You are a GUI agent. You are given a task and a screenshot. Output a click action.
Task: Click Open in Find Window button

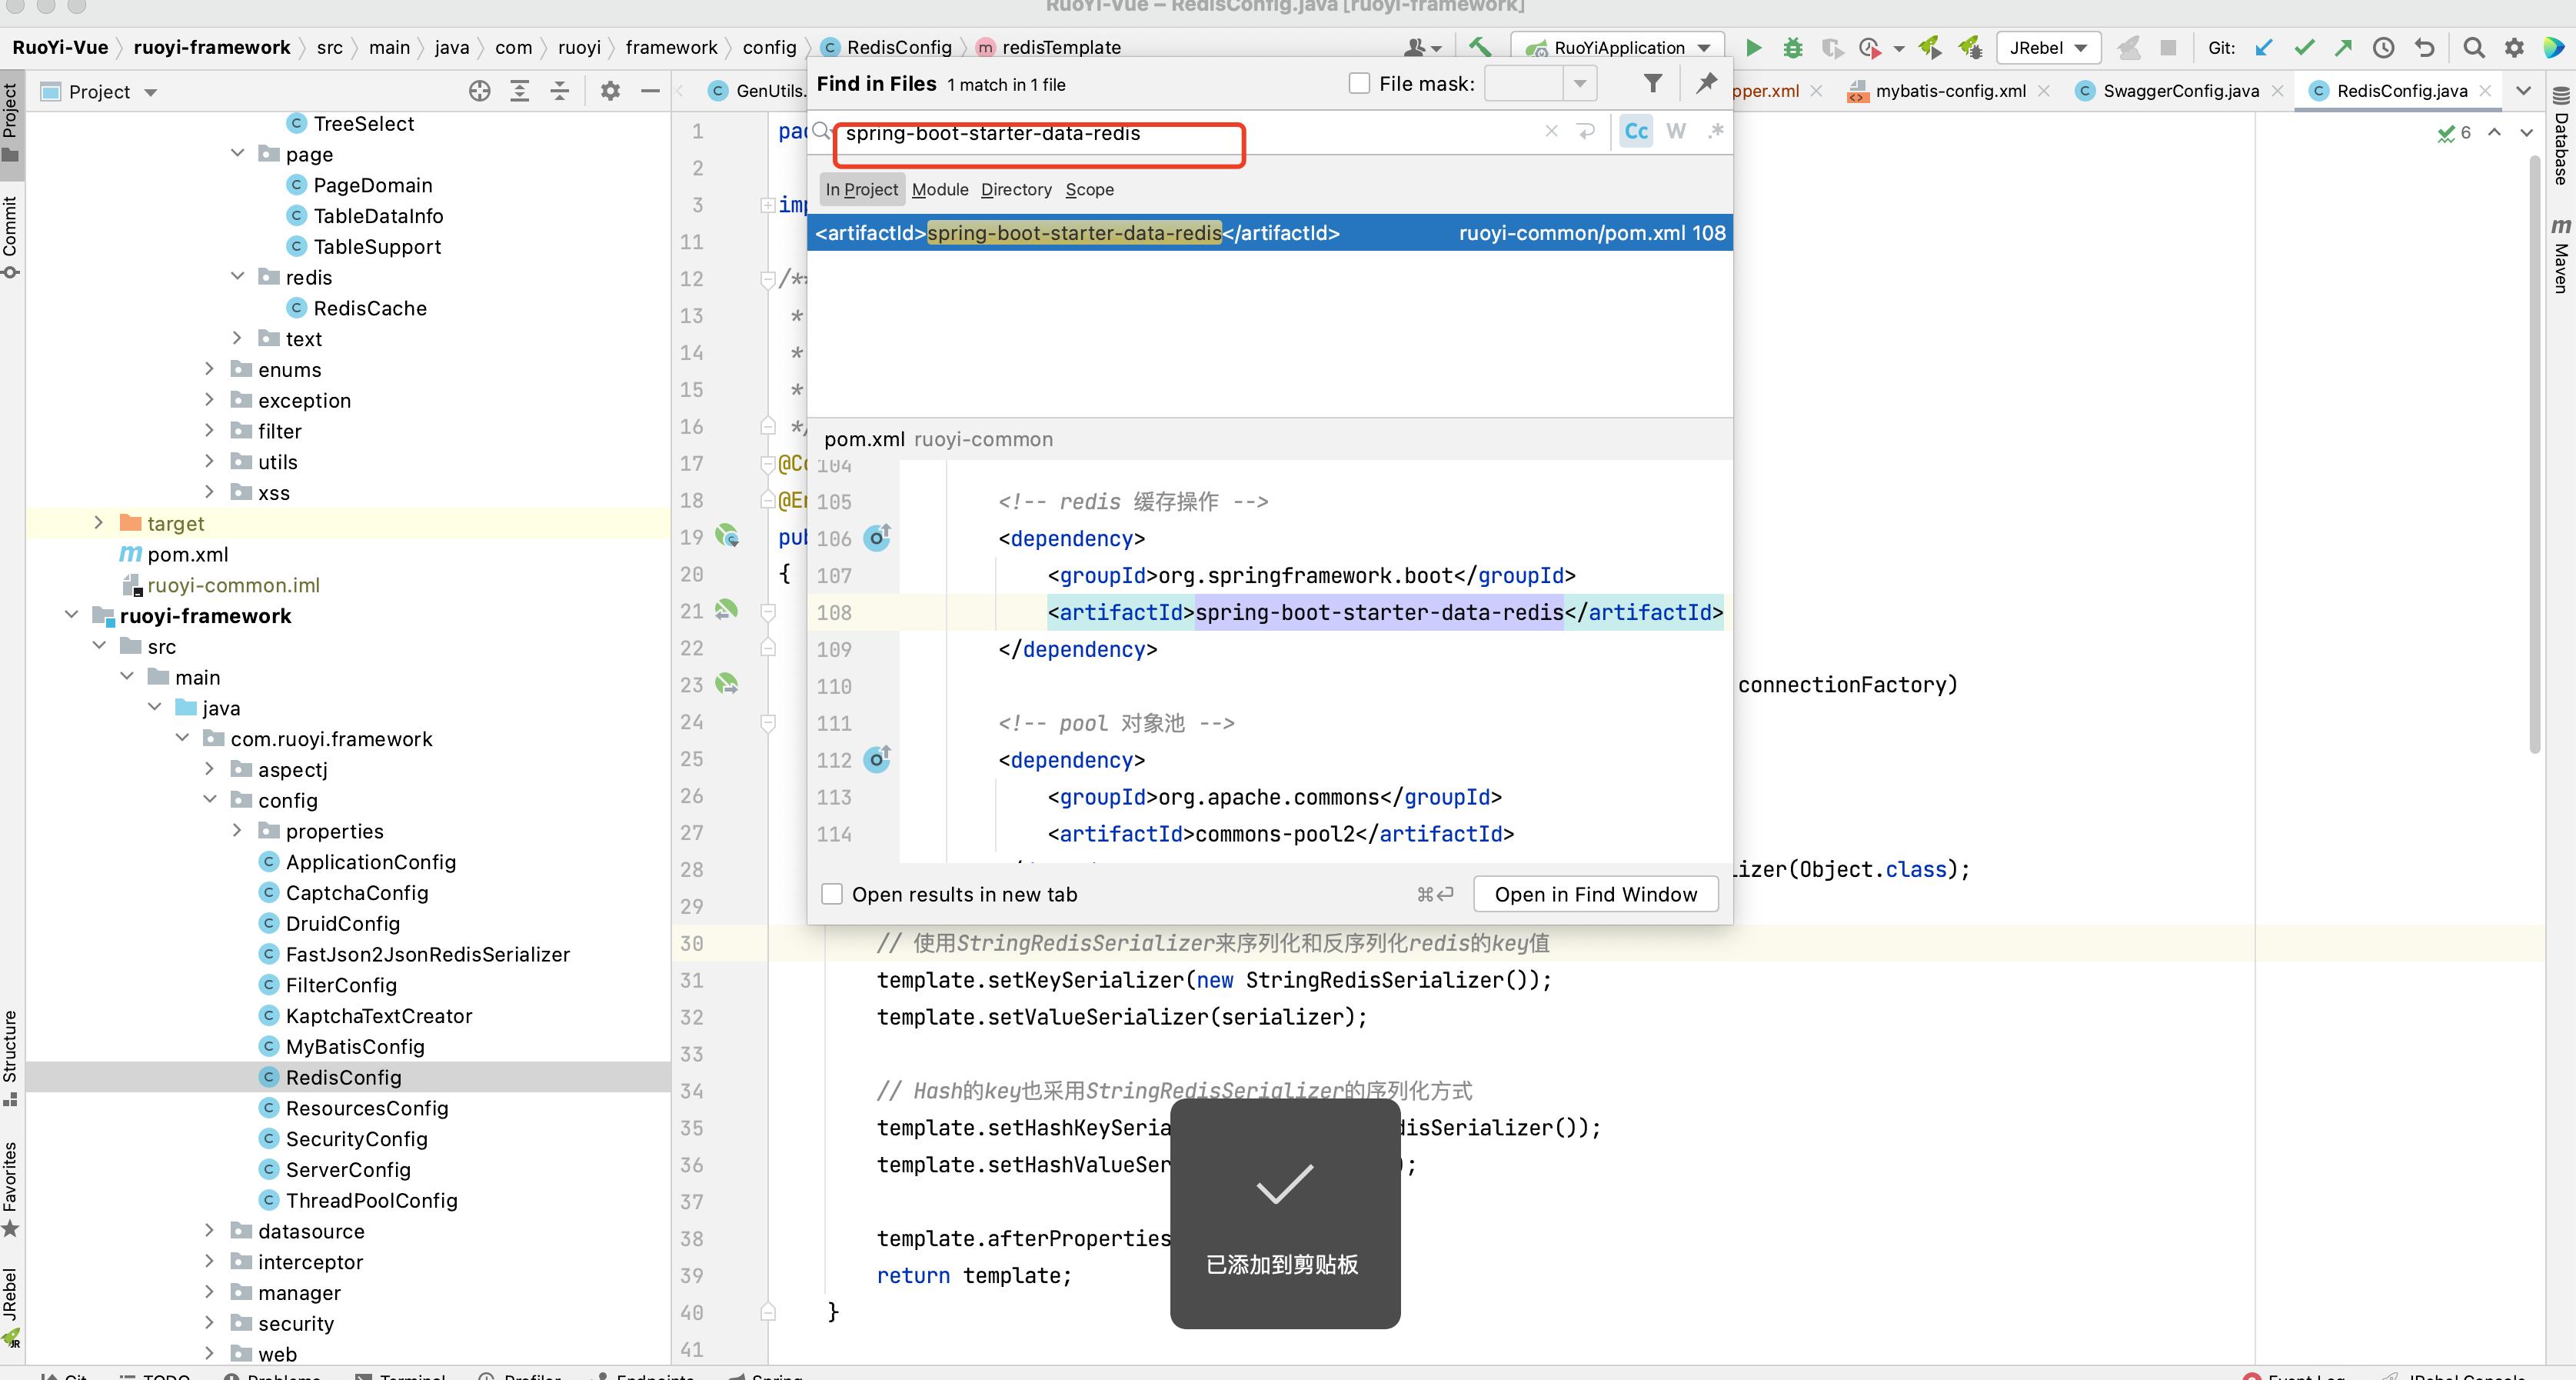[1595, 894]
